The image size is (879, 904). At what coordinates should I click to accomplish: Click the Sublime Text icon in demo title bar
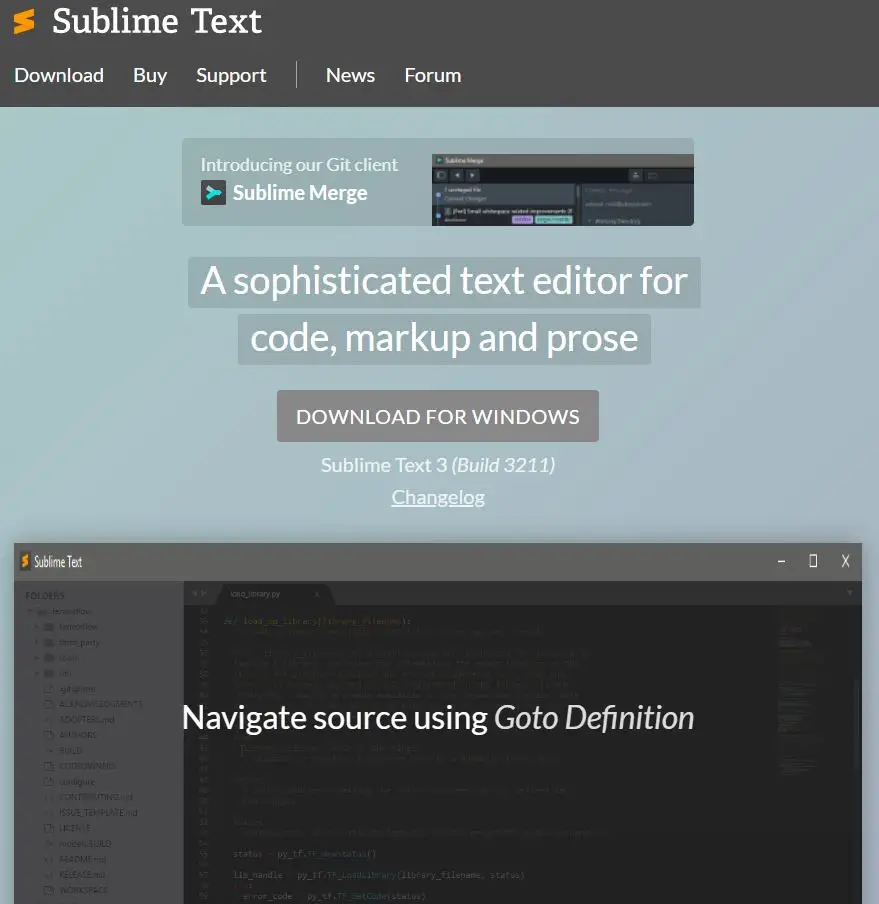click(25, 561)
